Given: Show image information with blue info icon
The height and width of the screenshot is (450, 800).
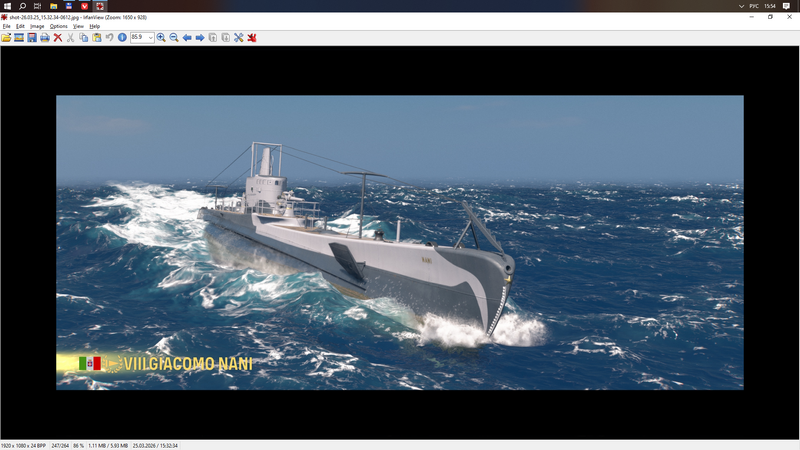Looking at the screenshot, I should click(122, 37).
